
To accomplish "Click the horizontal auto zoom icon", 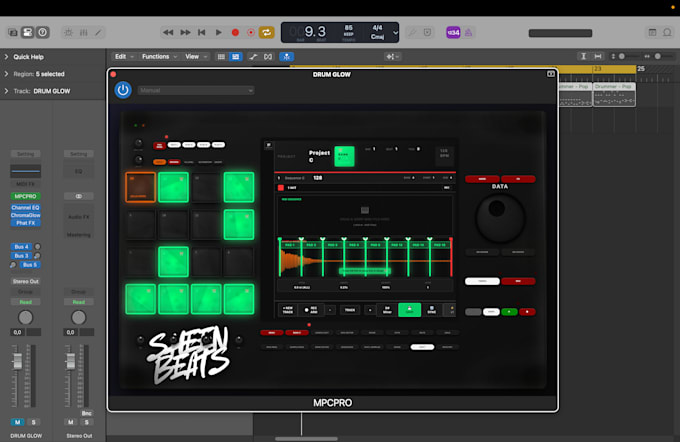I will click(x=598, y=57).
